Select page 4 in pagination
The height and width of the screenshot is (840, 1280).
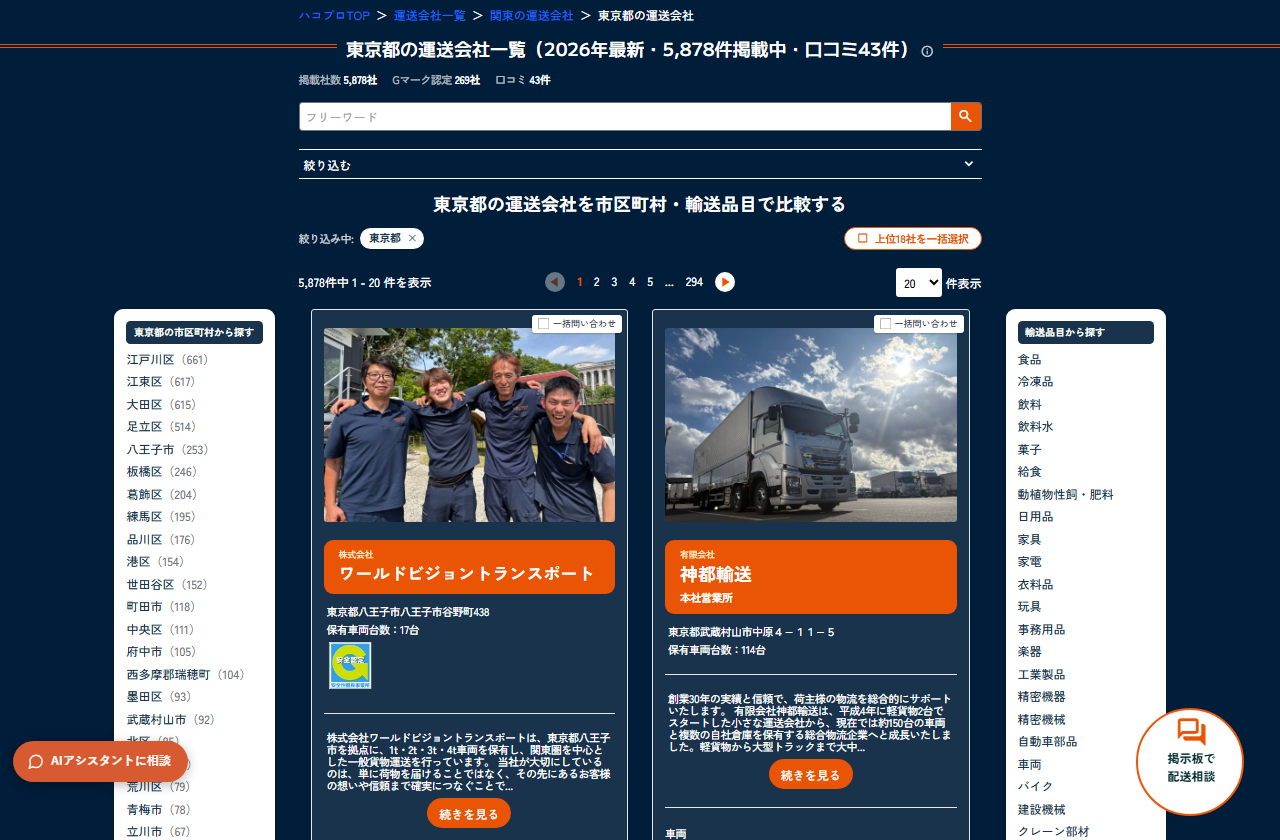632,282
